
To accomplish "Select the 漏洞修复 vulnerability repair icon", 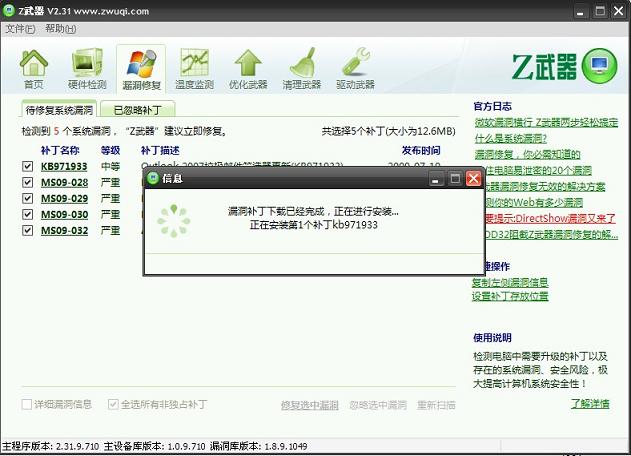I will point(141,69).
